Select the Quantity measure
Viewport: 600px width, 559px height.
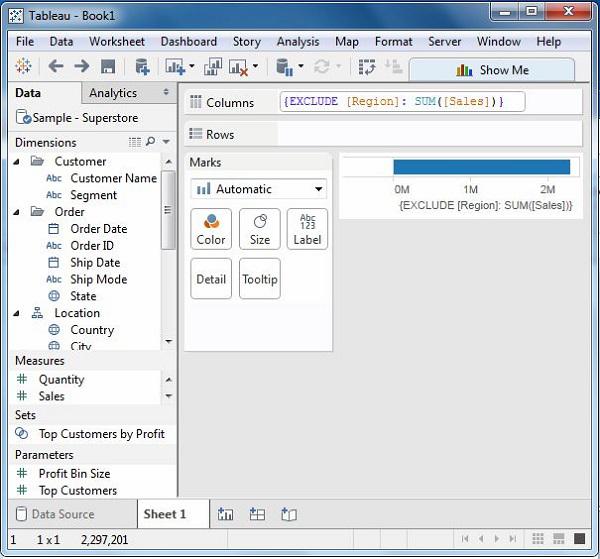click(62, 380)
